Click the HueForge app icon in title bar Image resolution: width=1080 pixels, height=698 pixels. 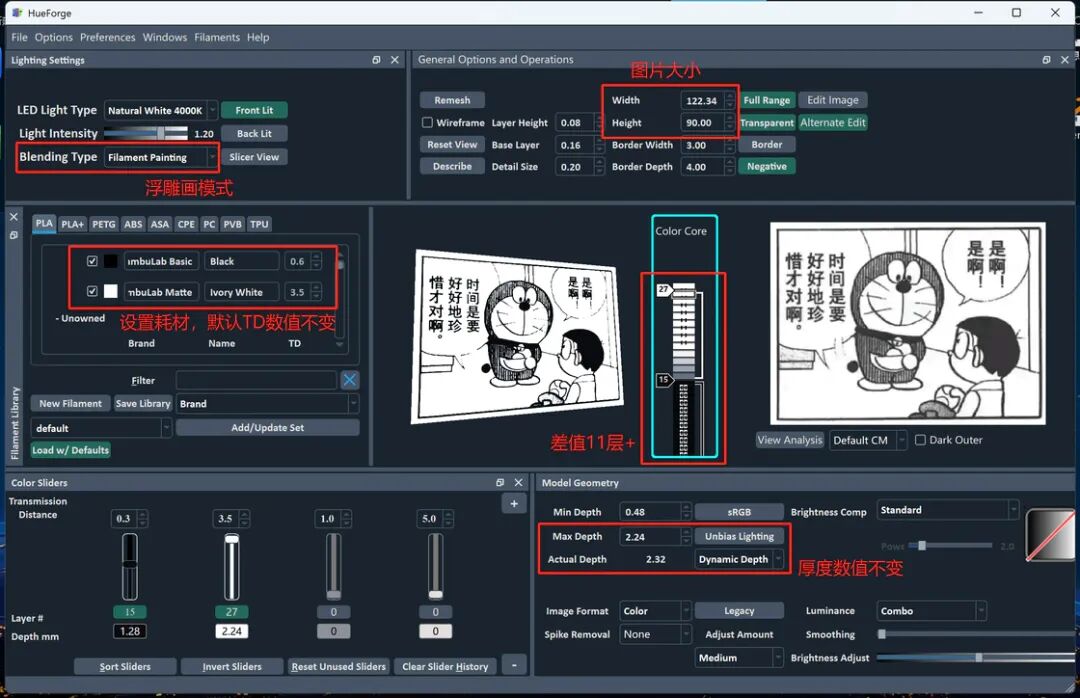[x=17, y=12]
